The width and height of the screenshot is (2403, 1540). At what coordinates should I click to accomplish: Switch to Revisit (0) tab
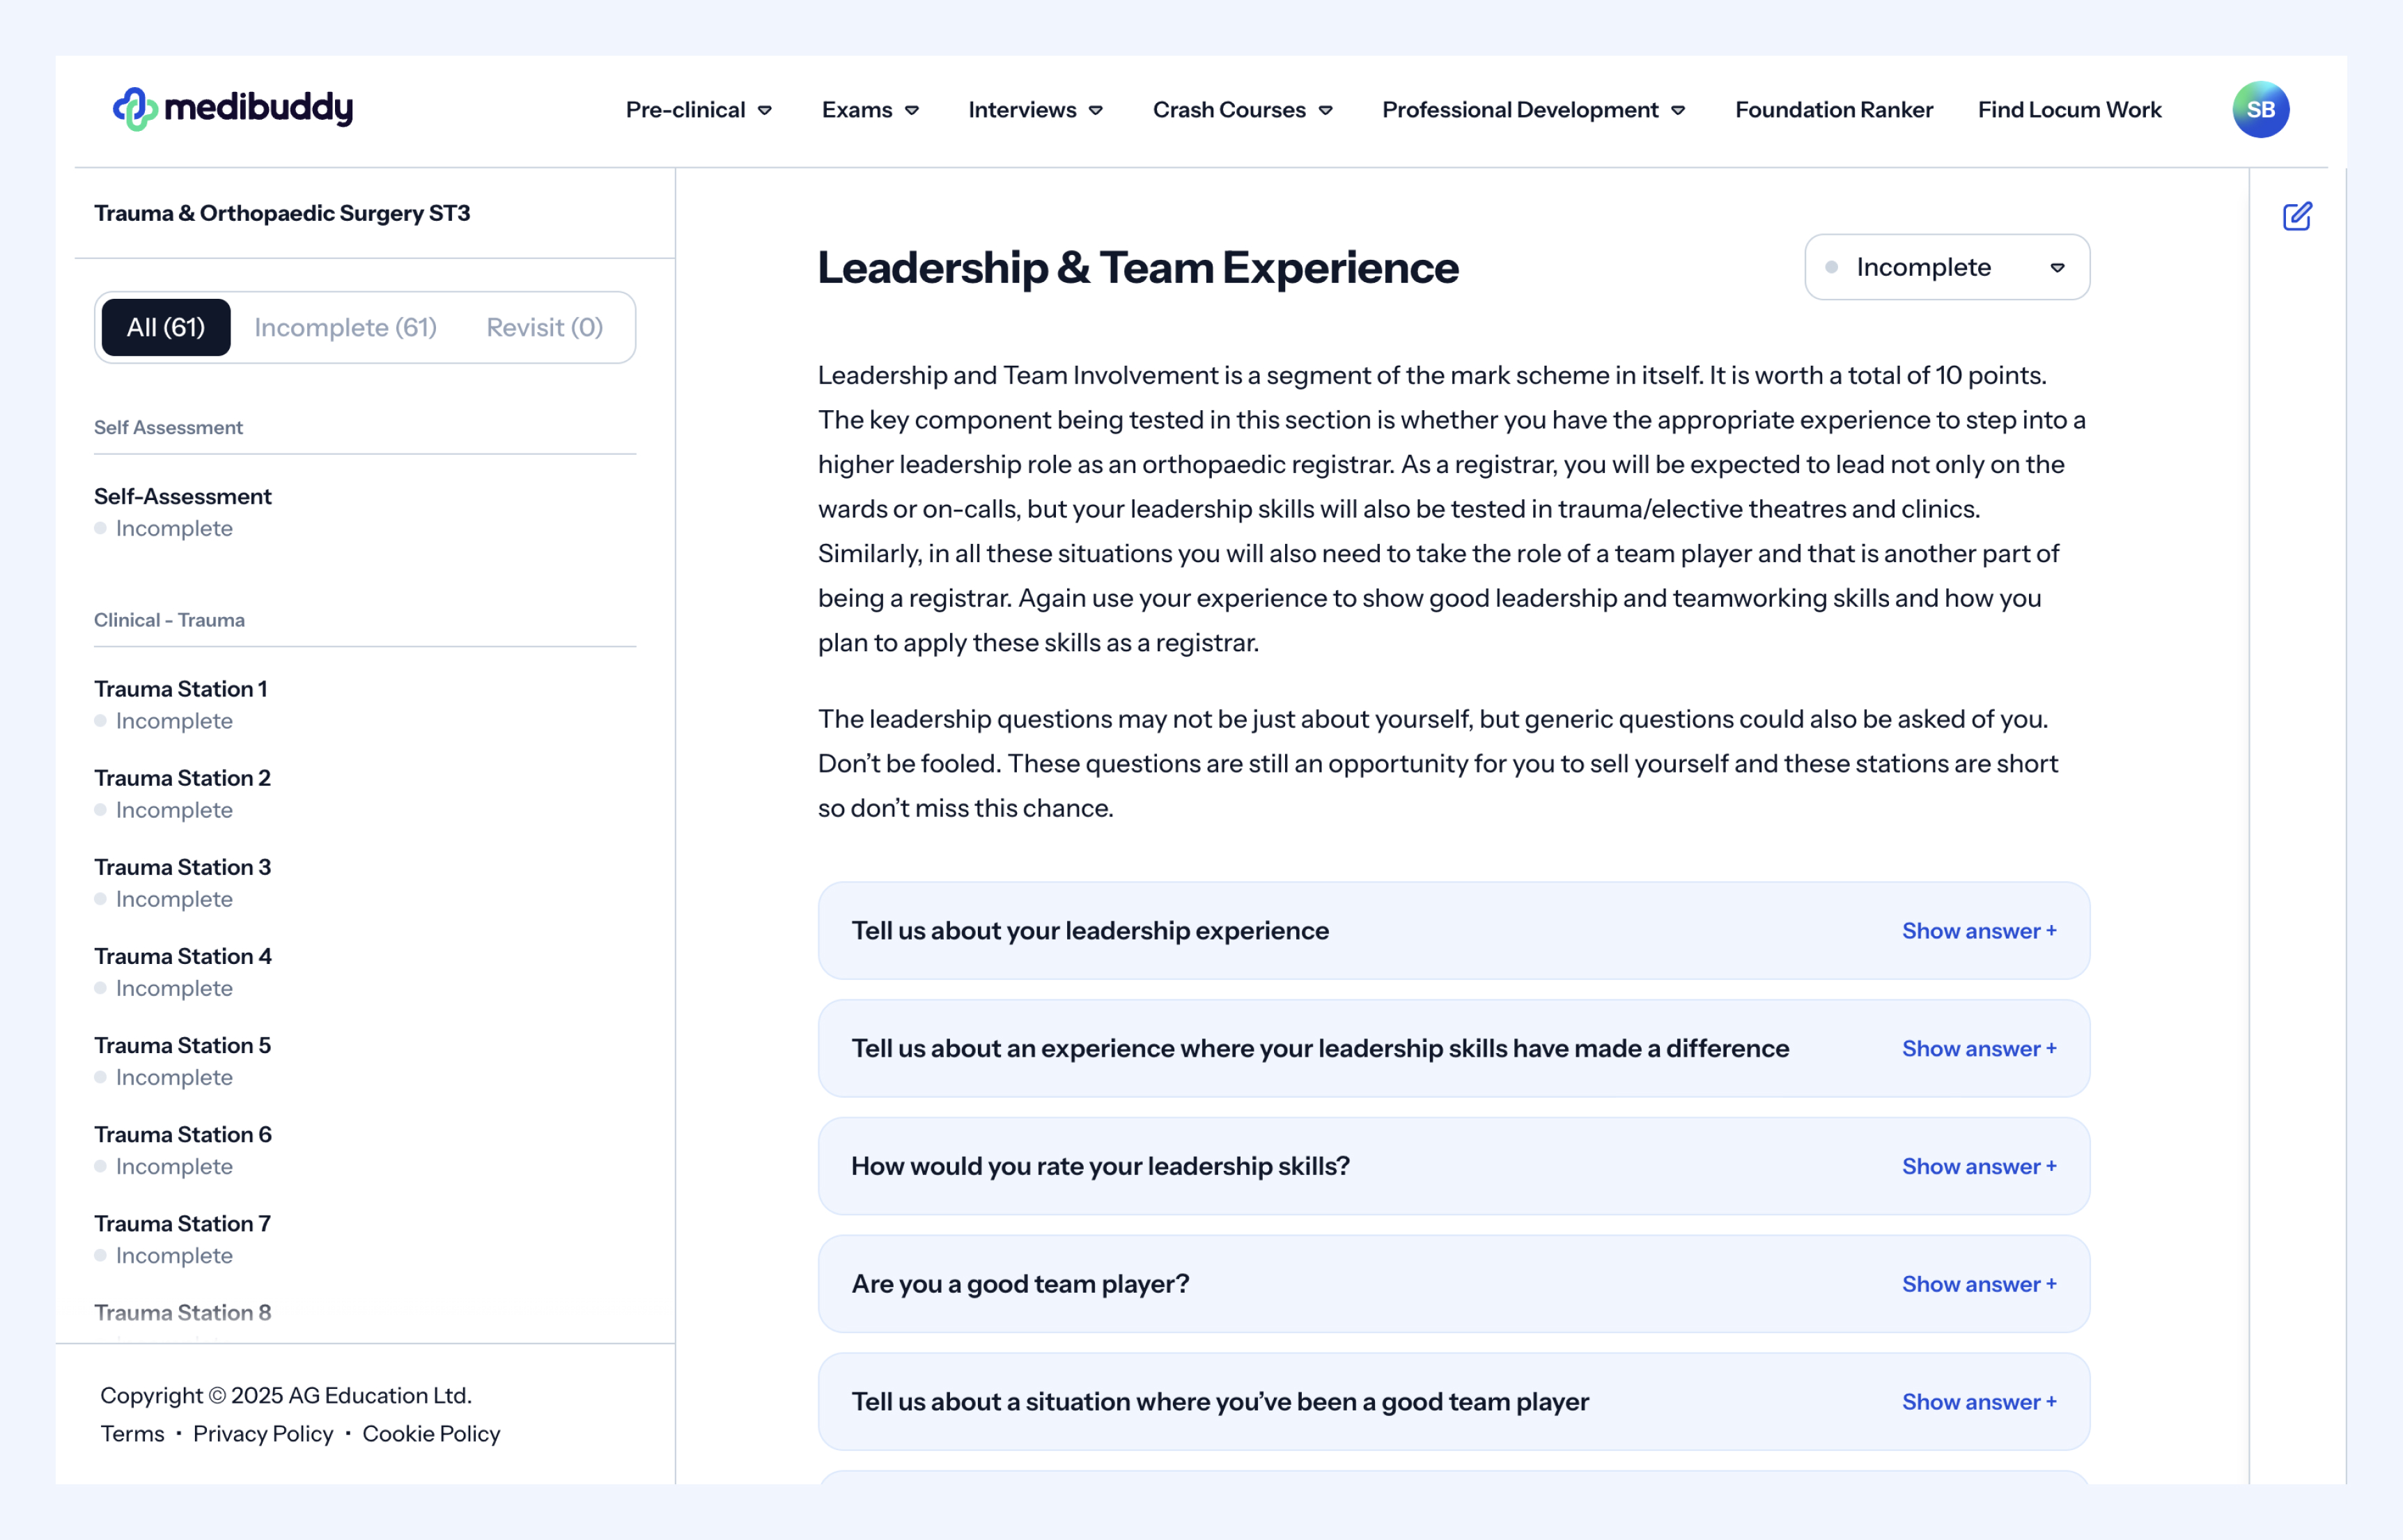click(x=544, y=327)
